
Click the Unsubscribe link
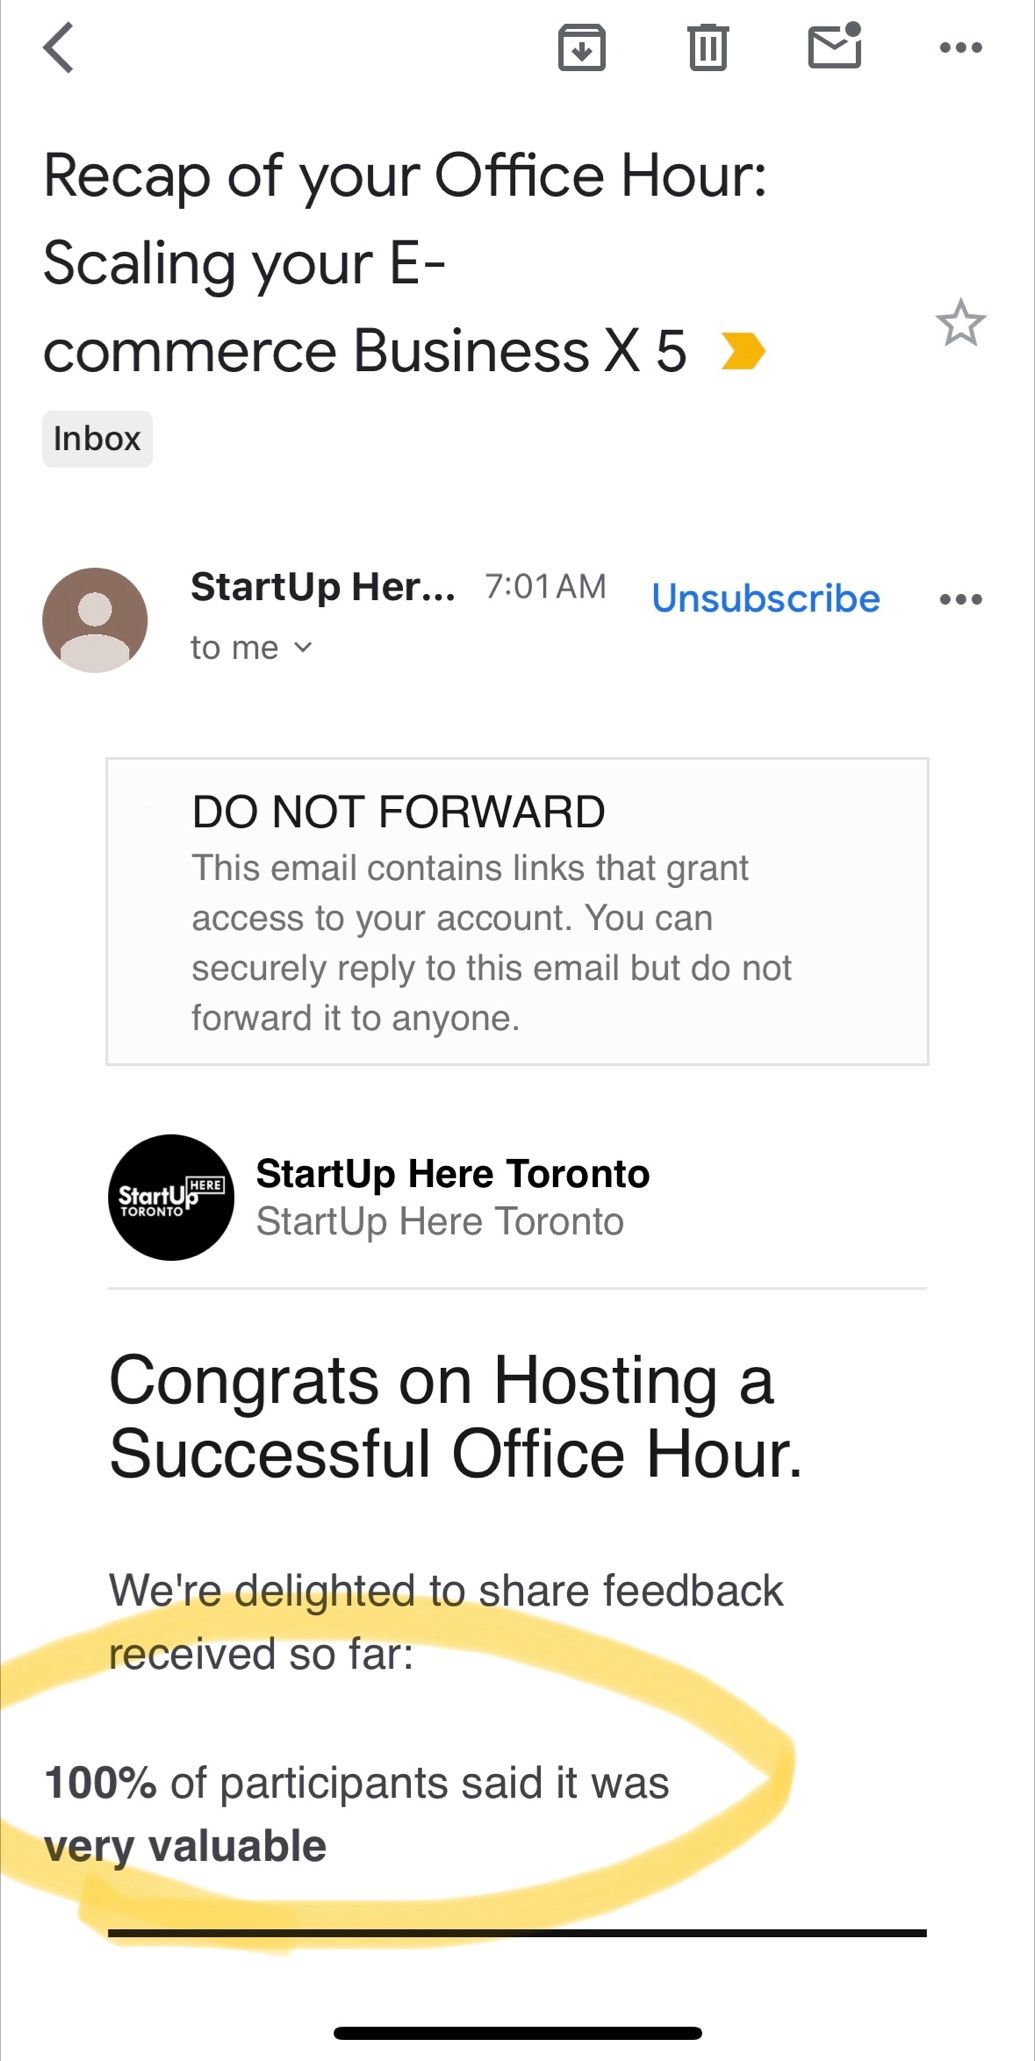[766, 598]
